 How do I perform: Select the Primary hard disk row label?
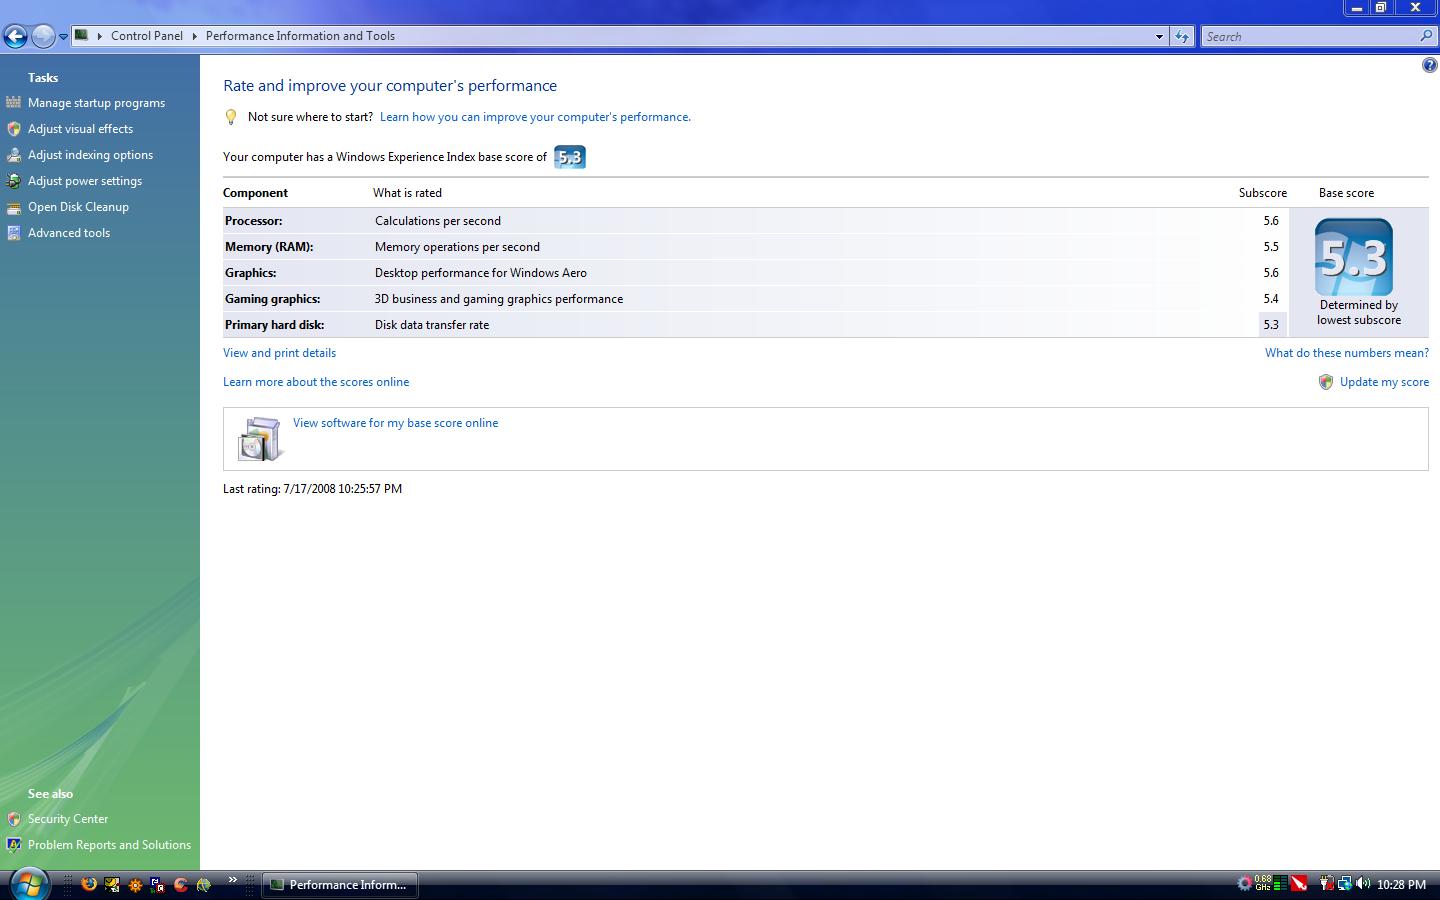pyautogui.click(x=275, y=325)
